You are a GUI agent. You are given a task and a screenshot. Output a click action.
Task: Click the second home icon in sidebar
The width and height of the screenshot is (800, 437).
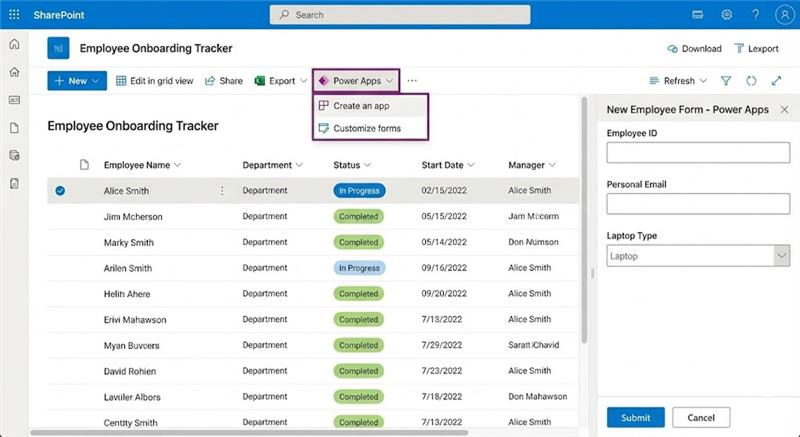point(14,72)
